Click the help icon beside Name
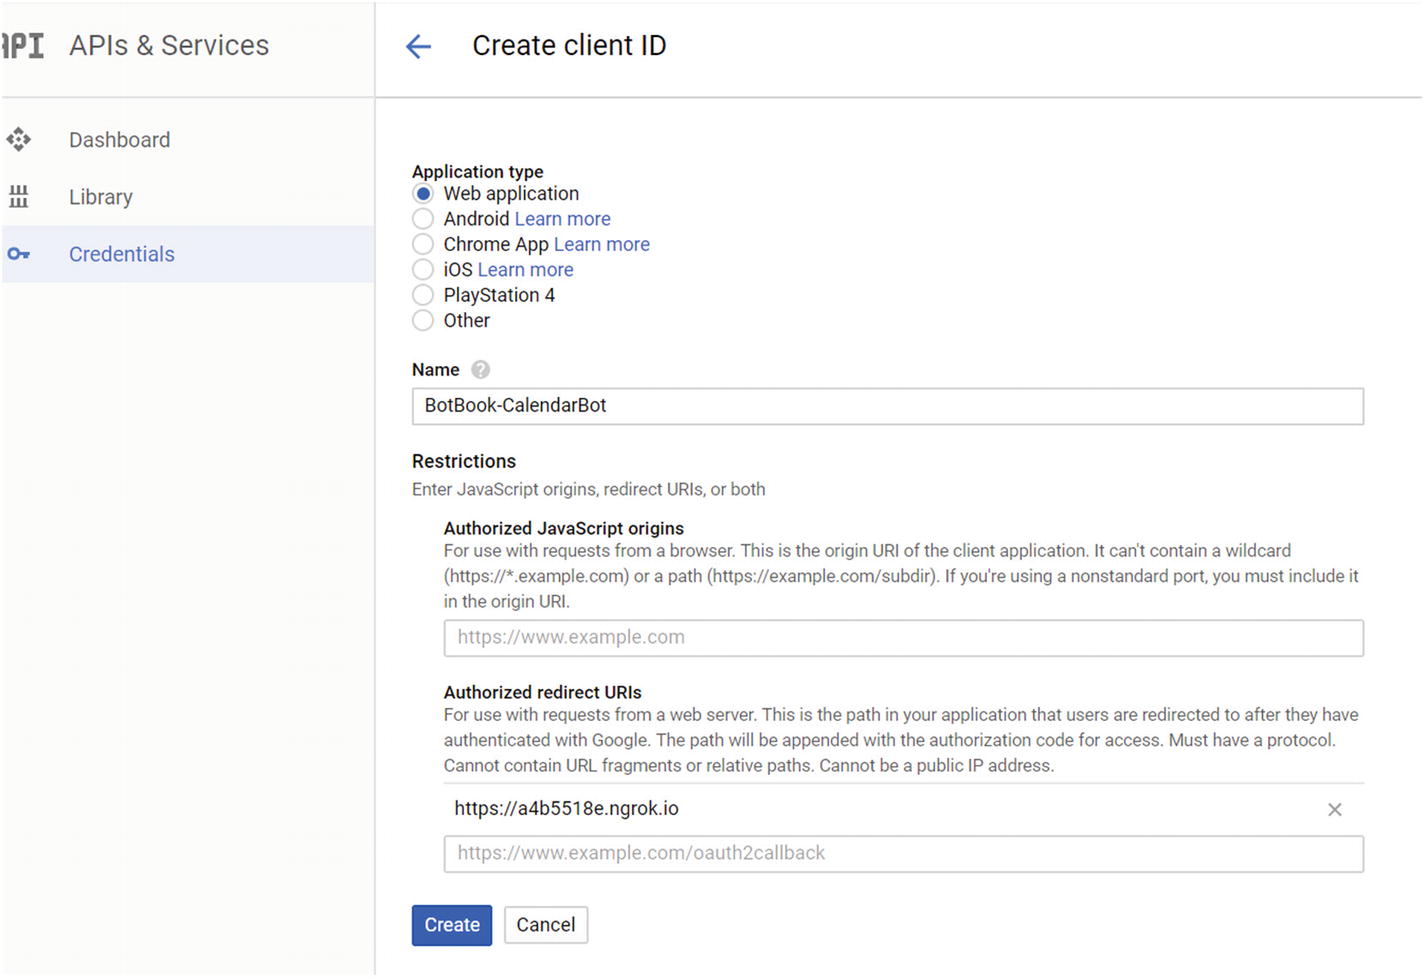Screen dimensions: 1425x978 (x=481, y=370)
